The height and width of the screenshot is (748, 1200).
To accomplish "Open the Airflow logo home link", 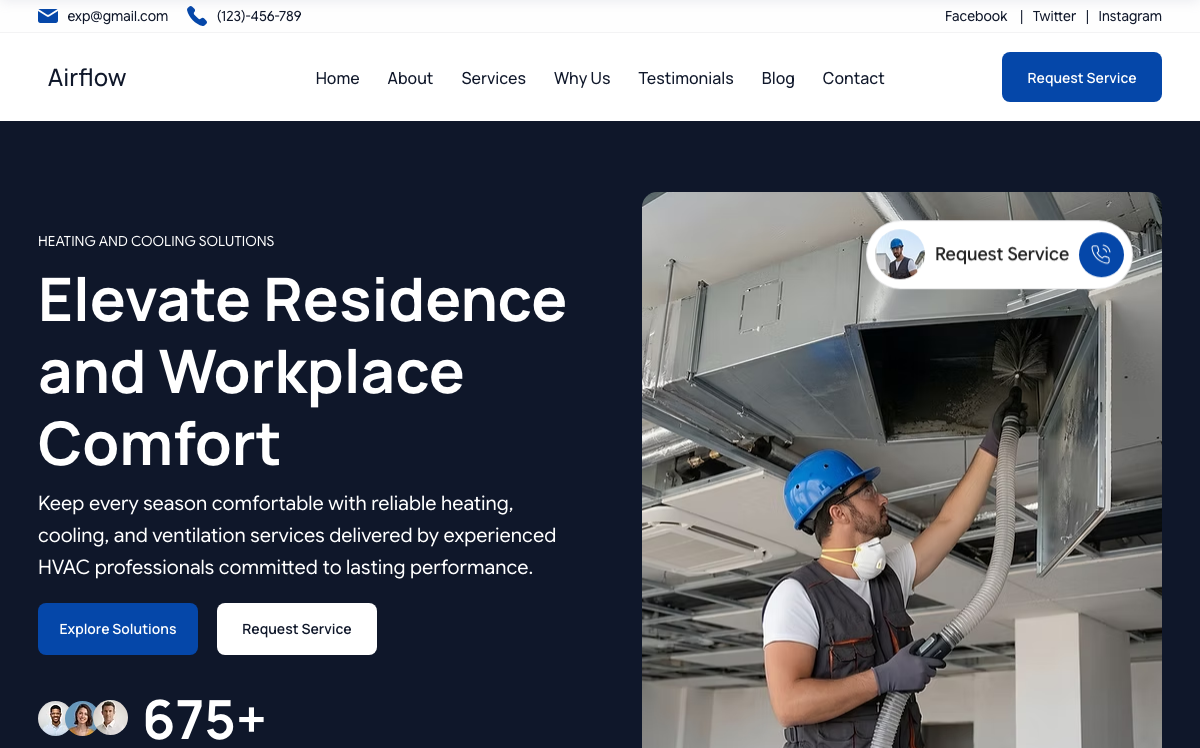I will point(87,78).
